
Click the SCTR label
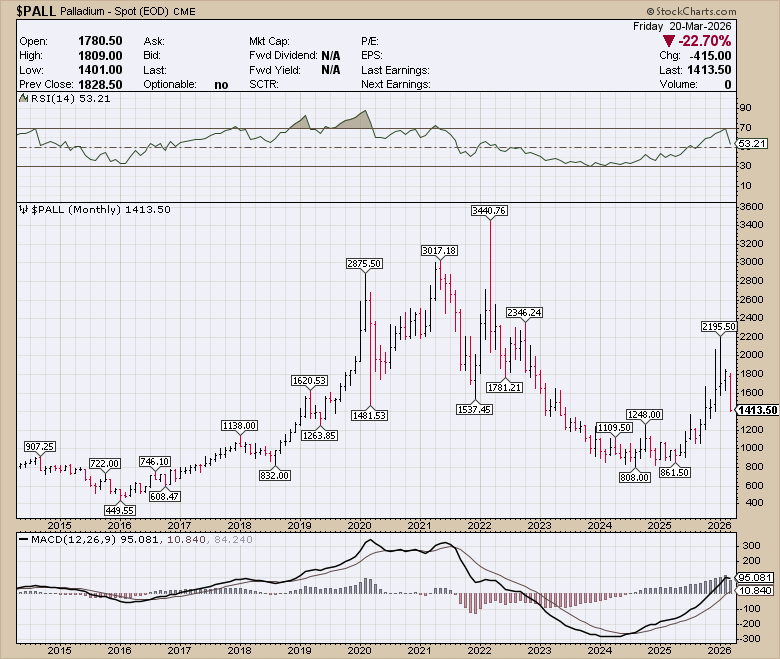click(264, 84)
